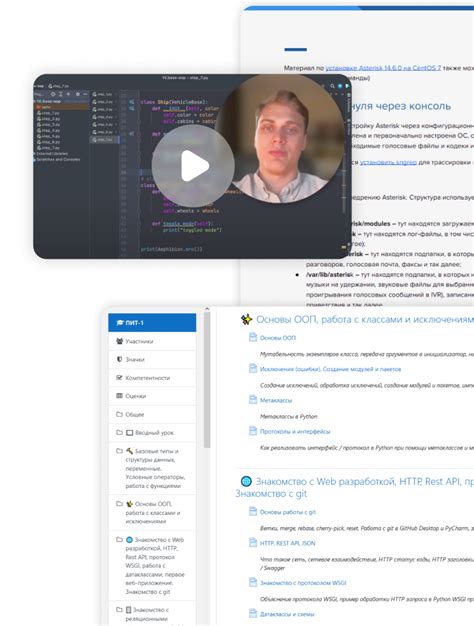Open the section heading 'Основы ООП, работа с классами'

pos(365,320)
